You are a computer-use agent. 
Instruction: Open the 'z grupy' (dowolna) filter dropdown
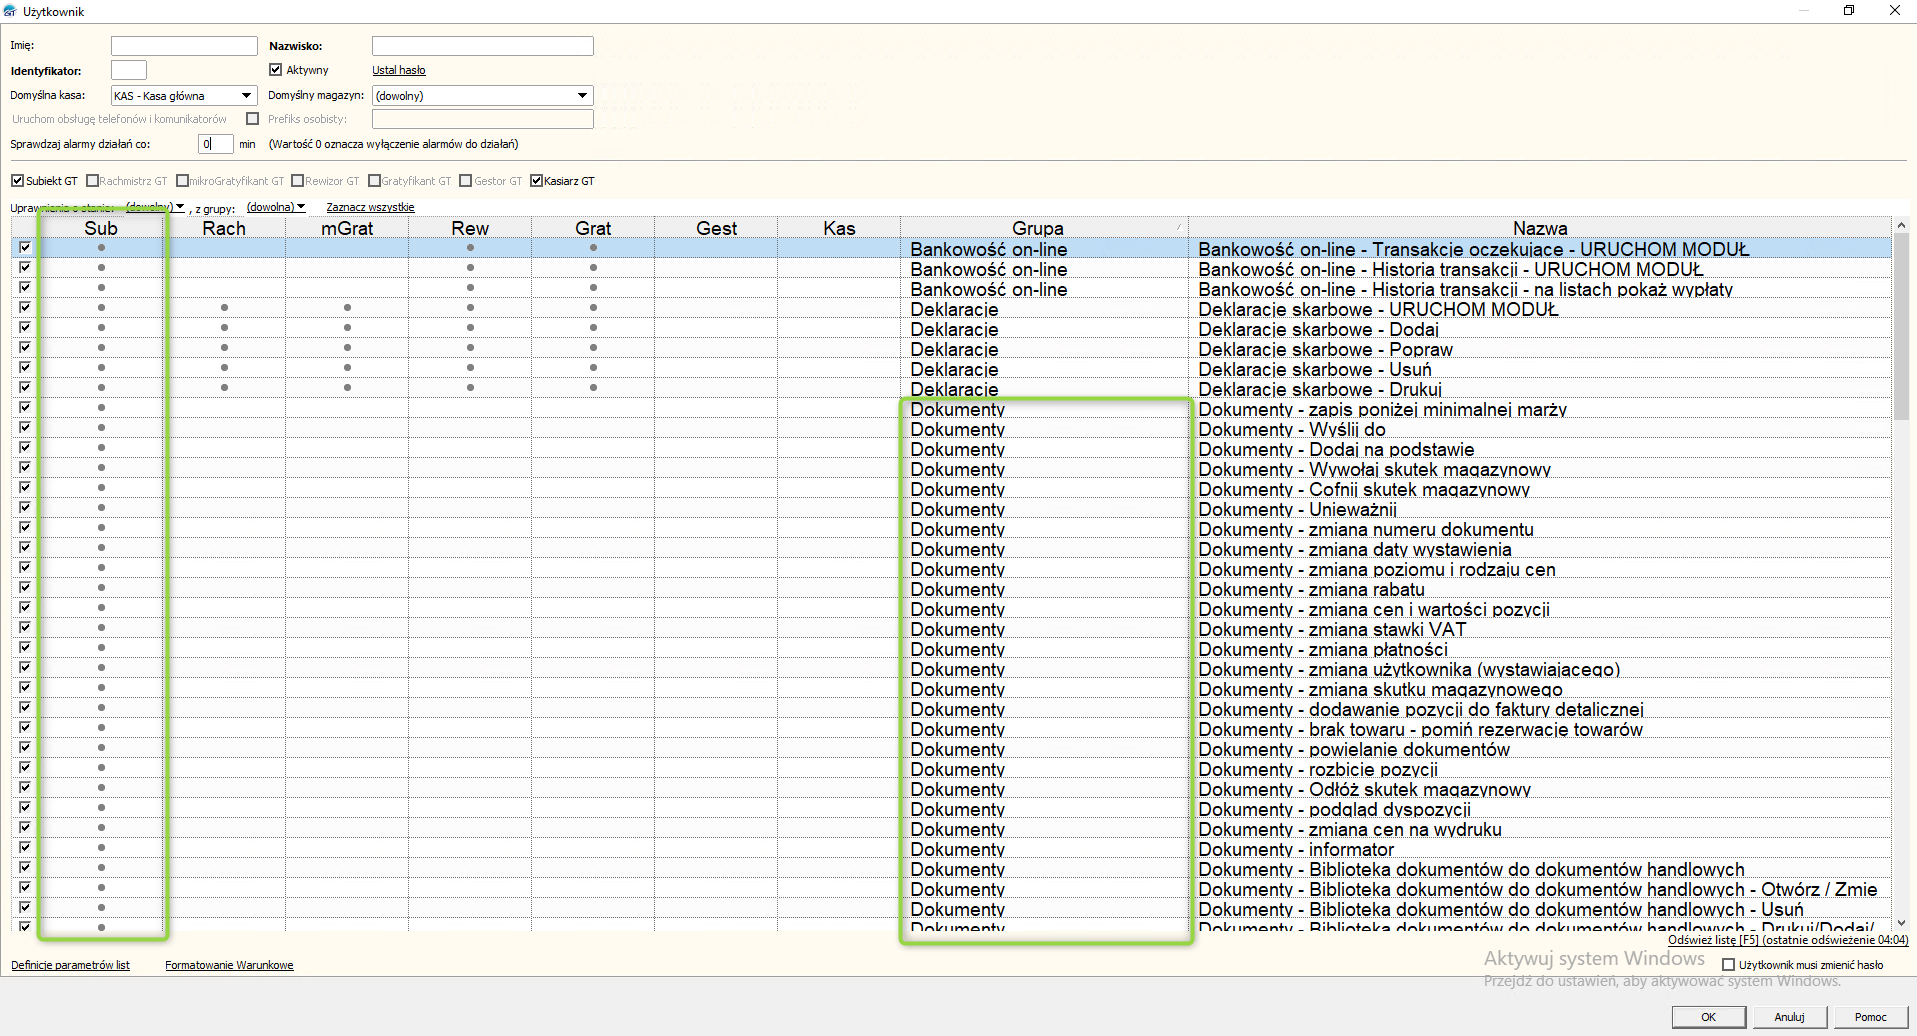pyautogui.click(x=276, y=207)
